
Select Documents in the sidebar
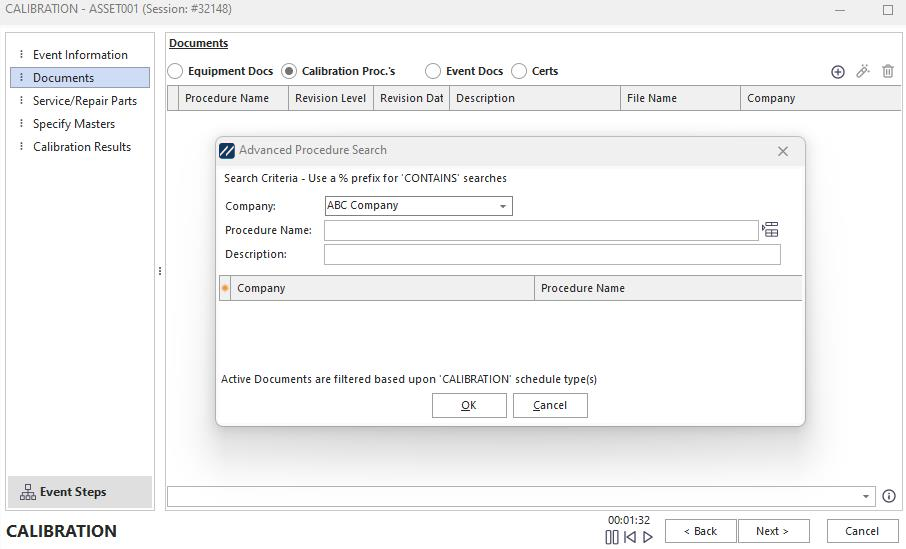[x=80, y=77]
